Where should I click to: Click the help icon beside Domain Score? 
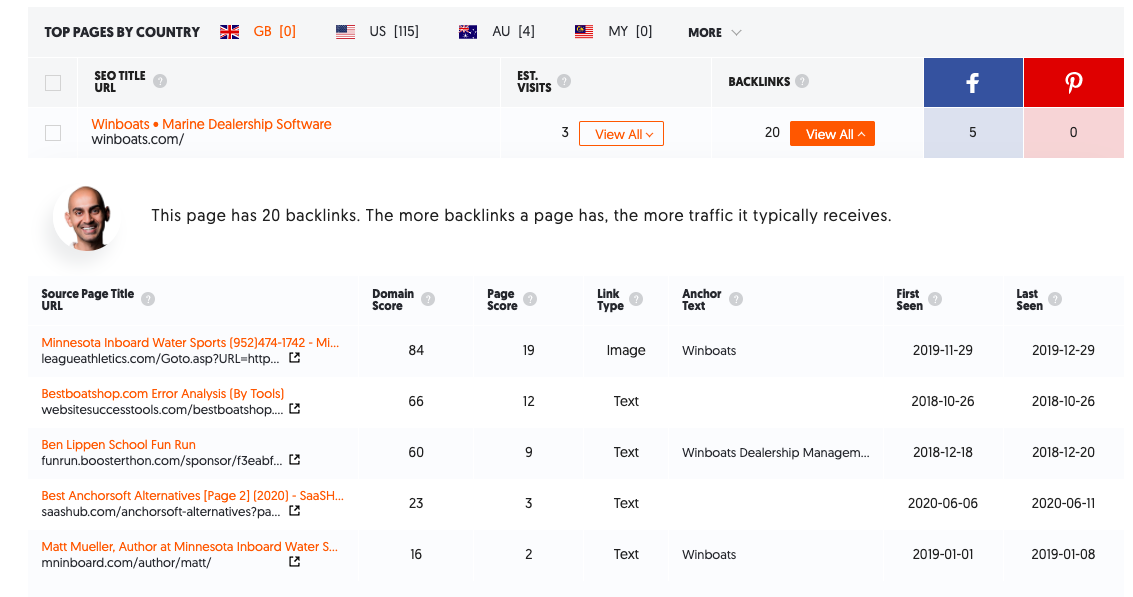pos(428,298)
